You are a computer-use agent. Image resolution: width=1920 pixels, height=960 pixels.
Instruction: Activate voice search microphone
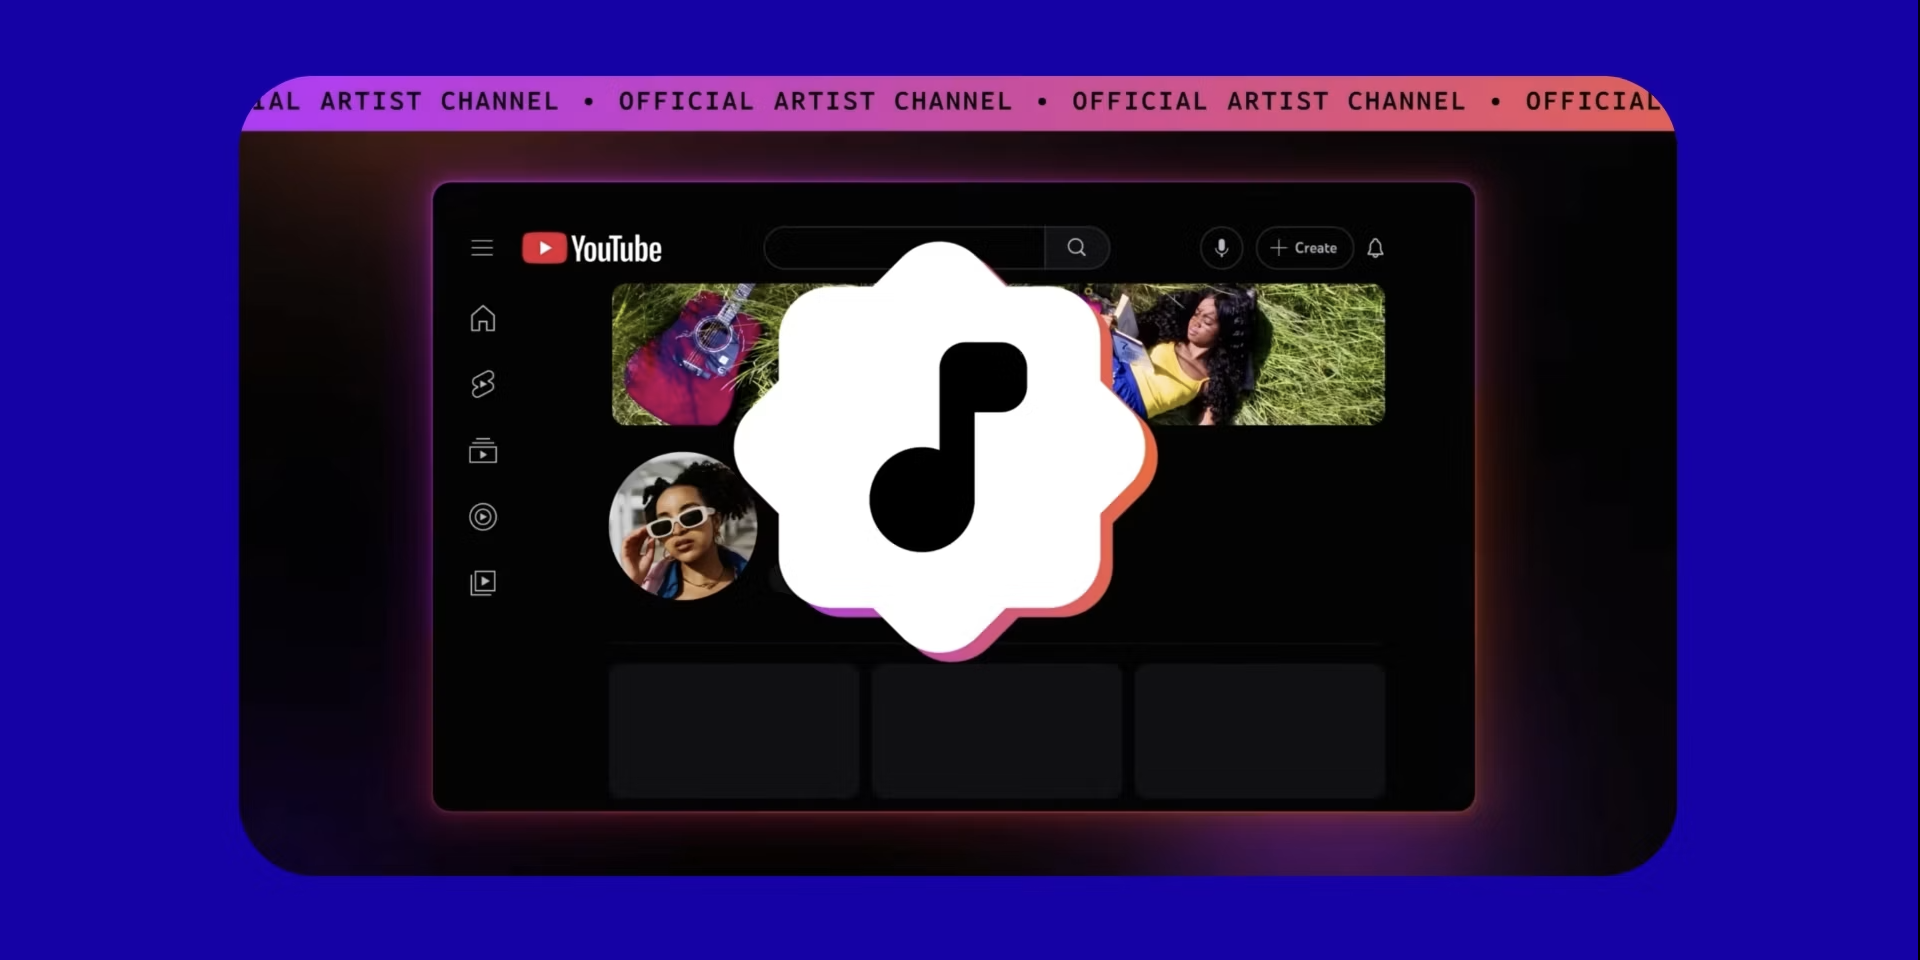click(x=1221, y=248)
